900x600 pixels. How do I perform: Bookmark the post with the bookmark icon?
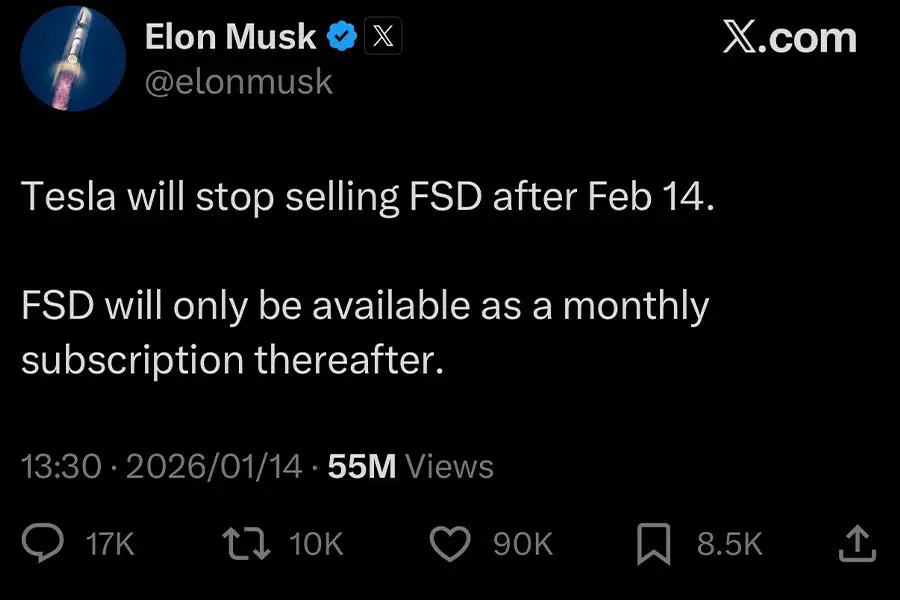[x=654, y=543]
